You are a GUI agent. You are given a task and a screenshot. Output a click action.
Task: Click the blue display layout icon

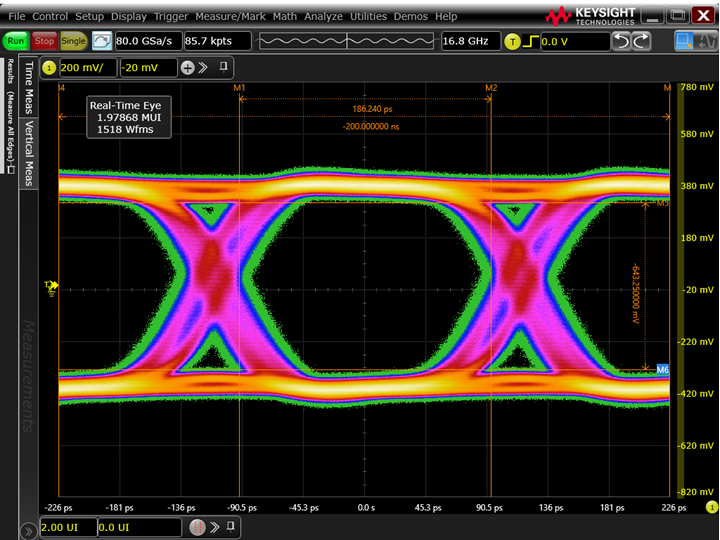(686, 41)
